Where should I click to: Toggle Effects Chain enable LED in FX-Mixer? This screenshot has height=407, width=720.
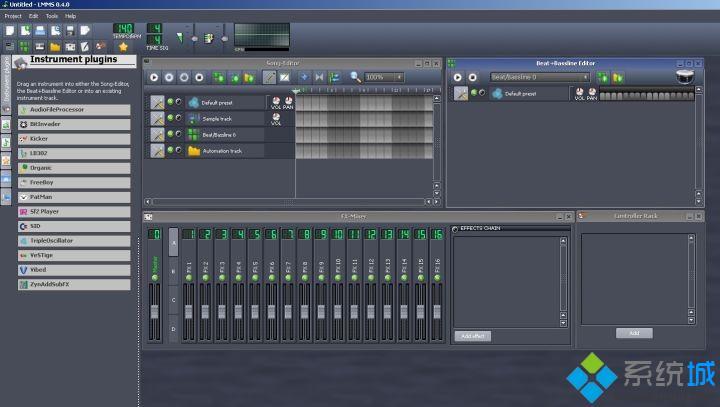(455, 229)
